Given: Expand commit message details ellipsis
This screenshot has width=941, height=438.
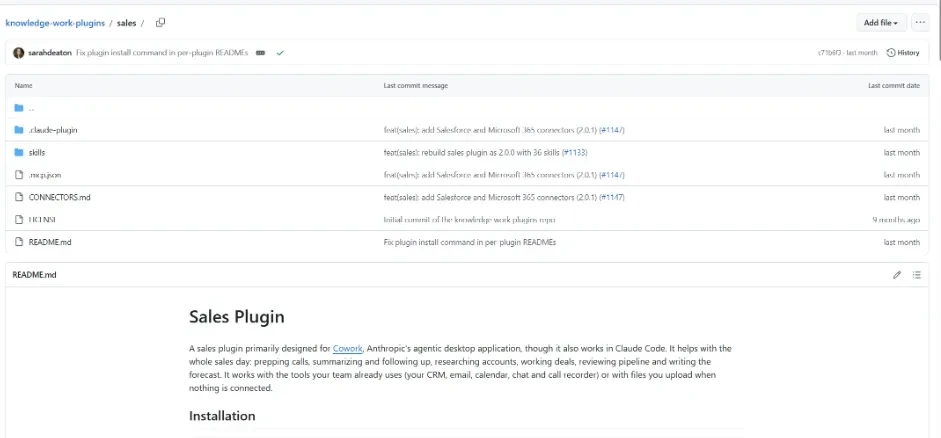Looking at the screenshot, I should coord(260,53).
